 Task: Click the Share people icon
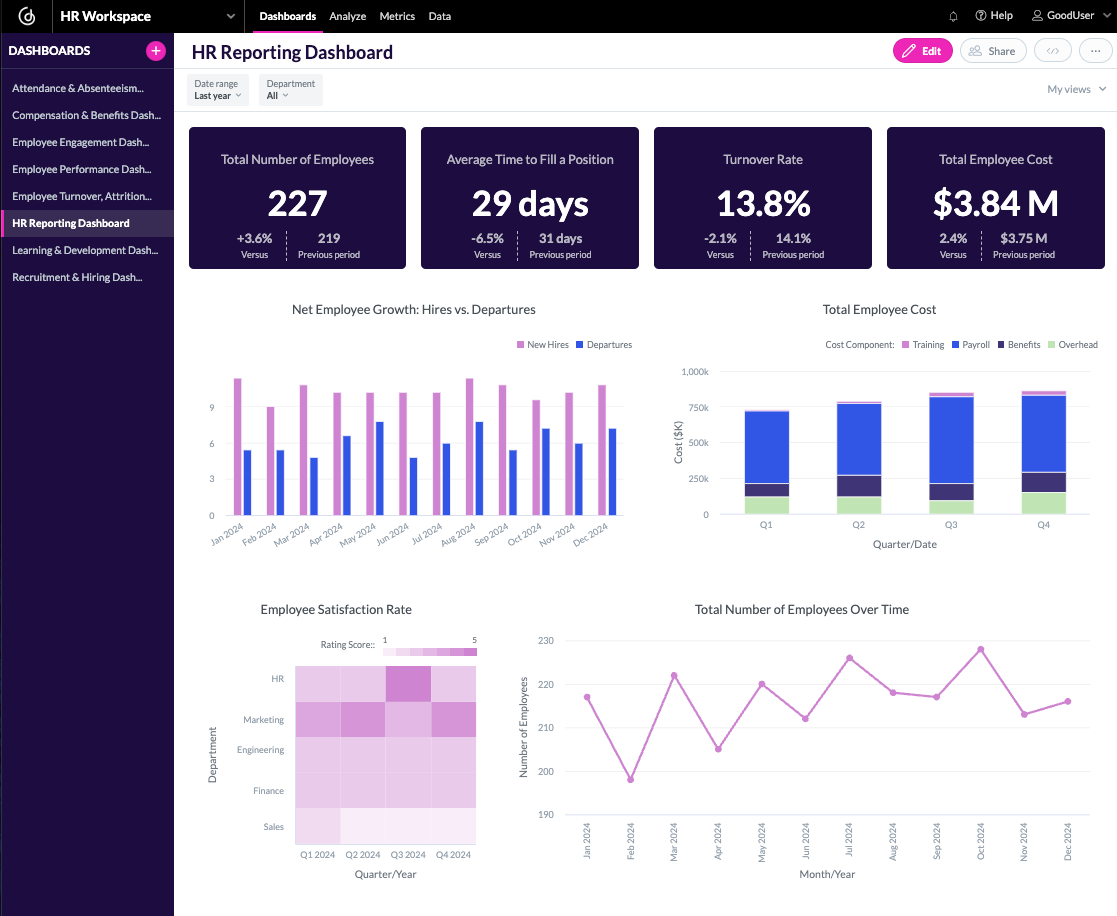(976, 50)
